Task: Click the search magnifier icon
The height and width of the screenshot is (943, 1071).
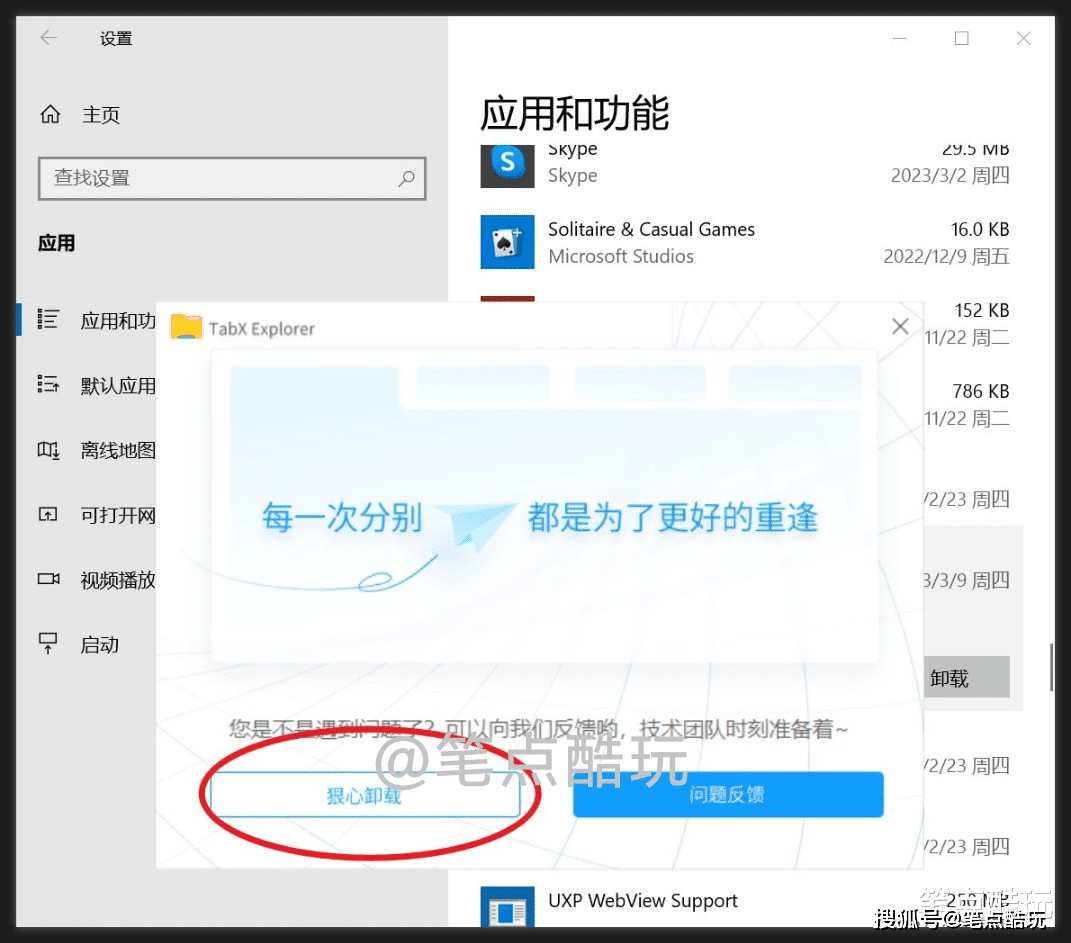Action: point(406,179)
